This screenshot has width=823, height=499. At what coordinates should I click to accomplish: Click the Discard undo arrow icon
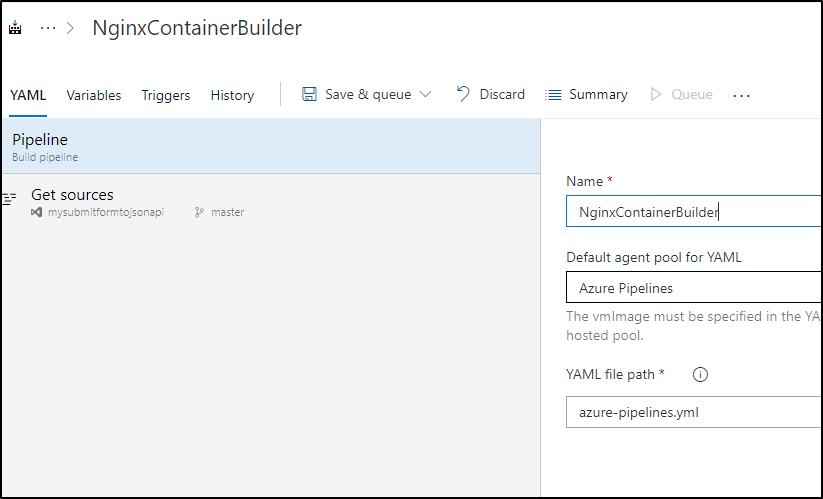[463, 94]
